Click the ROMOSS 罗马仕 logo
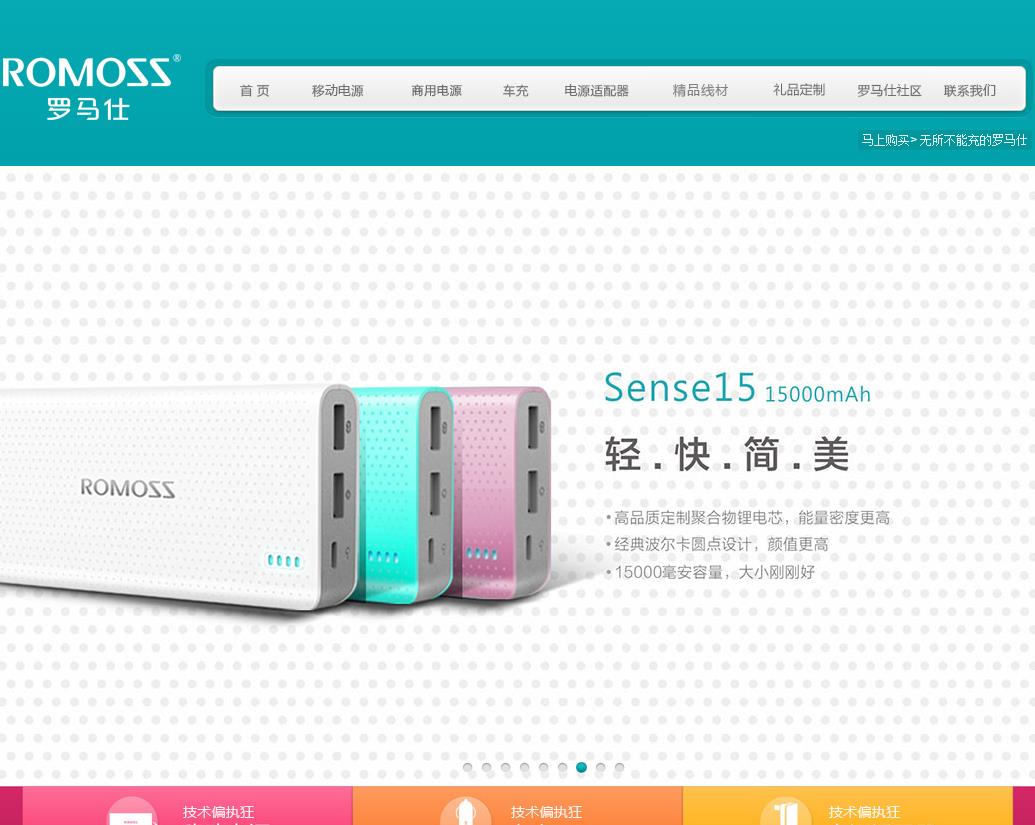Image resolution: width=1035 pixels, height=825 pixels. click(90, 87)
